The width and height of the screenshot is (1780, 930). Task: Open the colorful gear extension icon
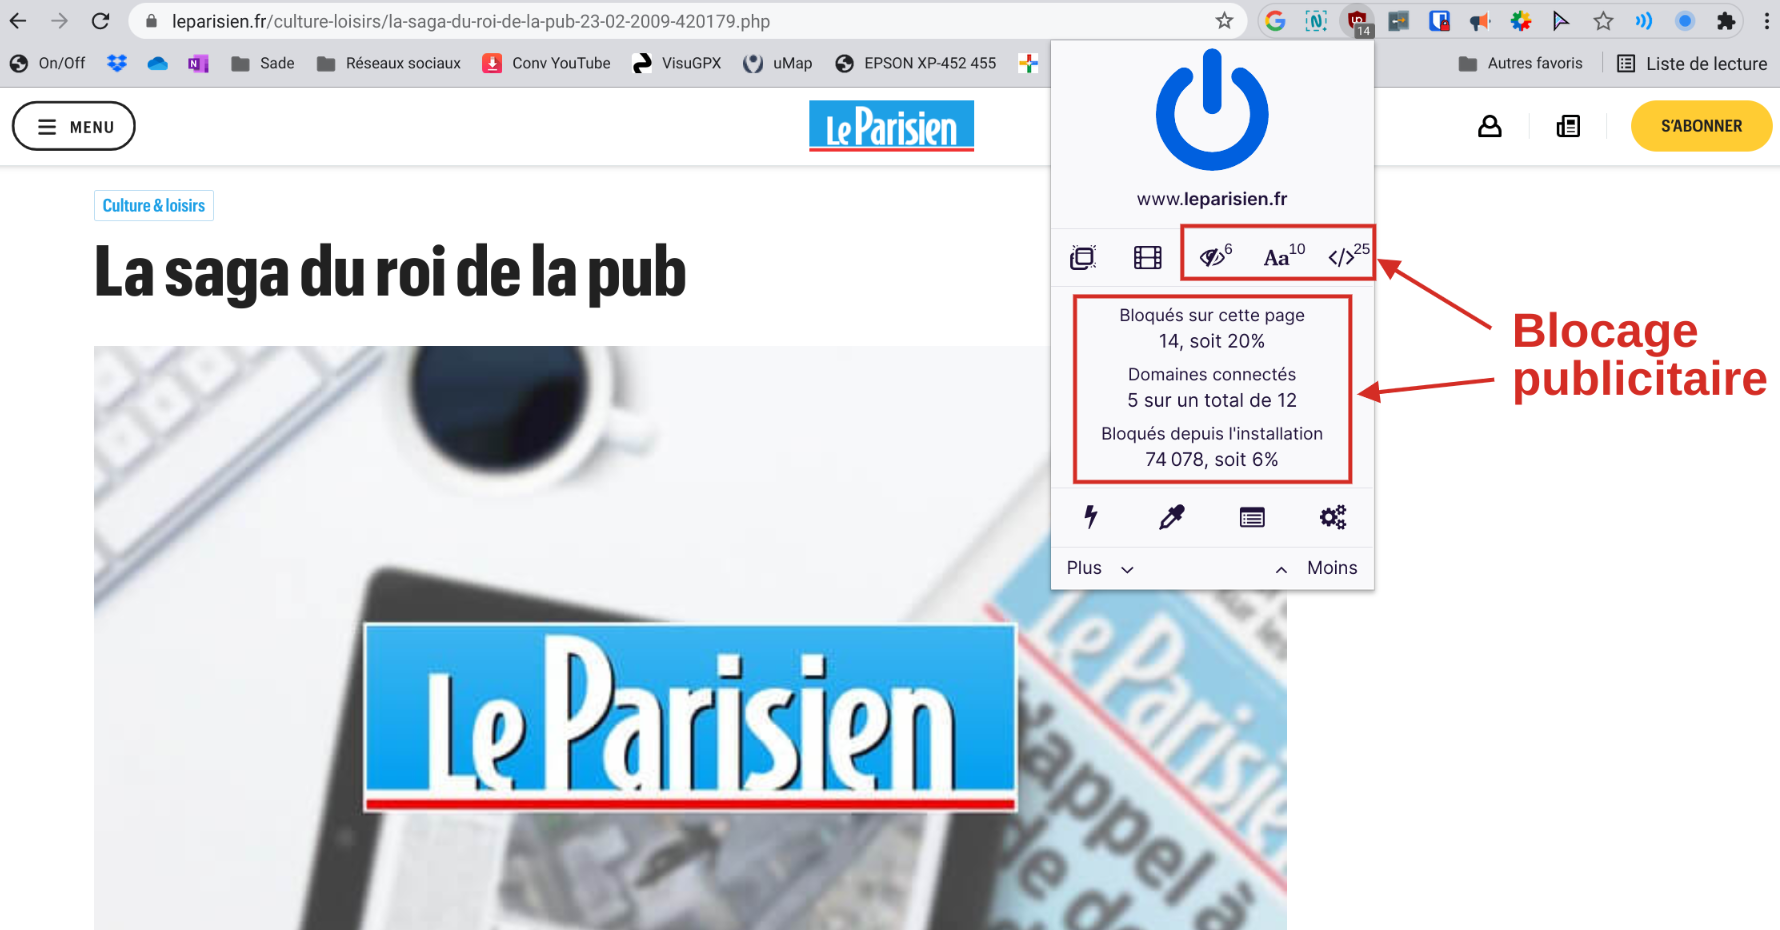[1521, 21]
